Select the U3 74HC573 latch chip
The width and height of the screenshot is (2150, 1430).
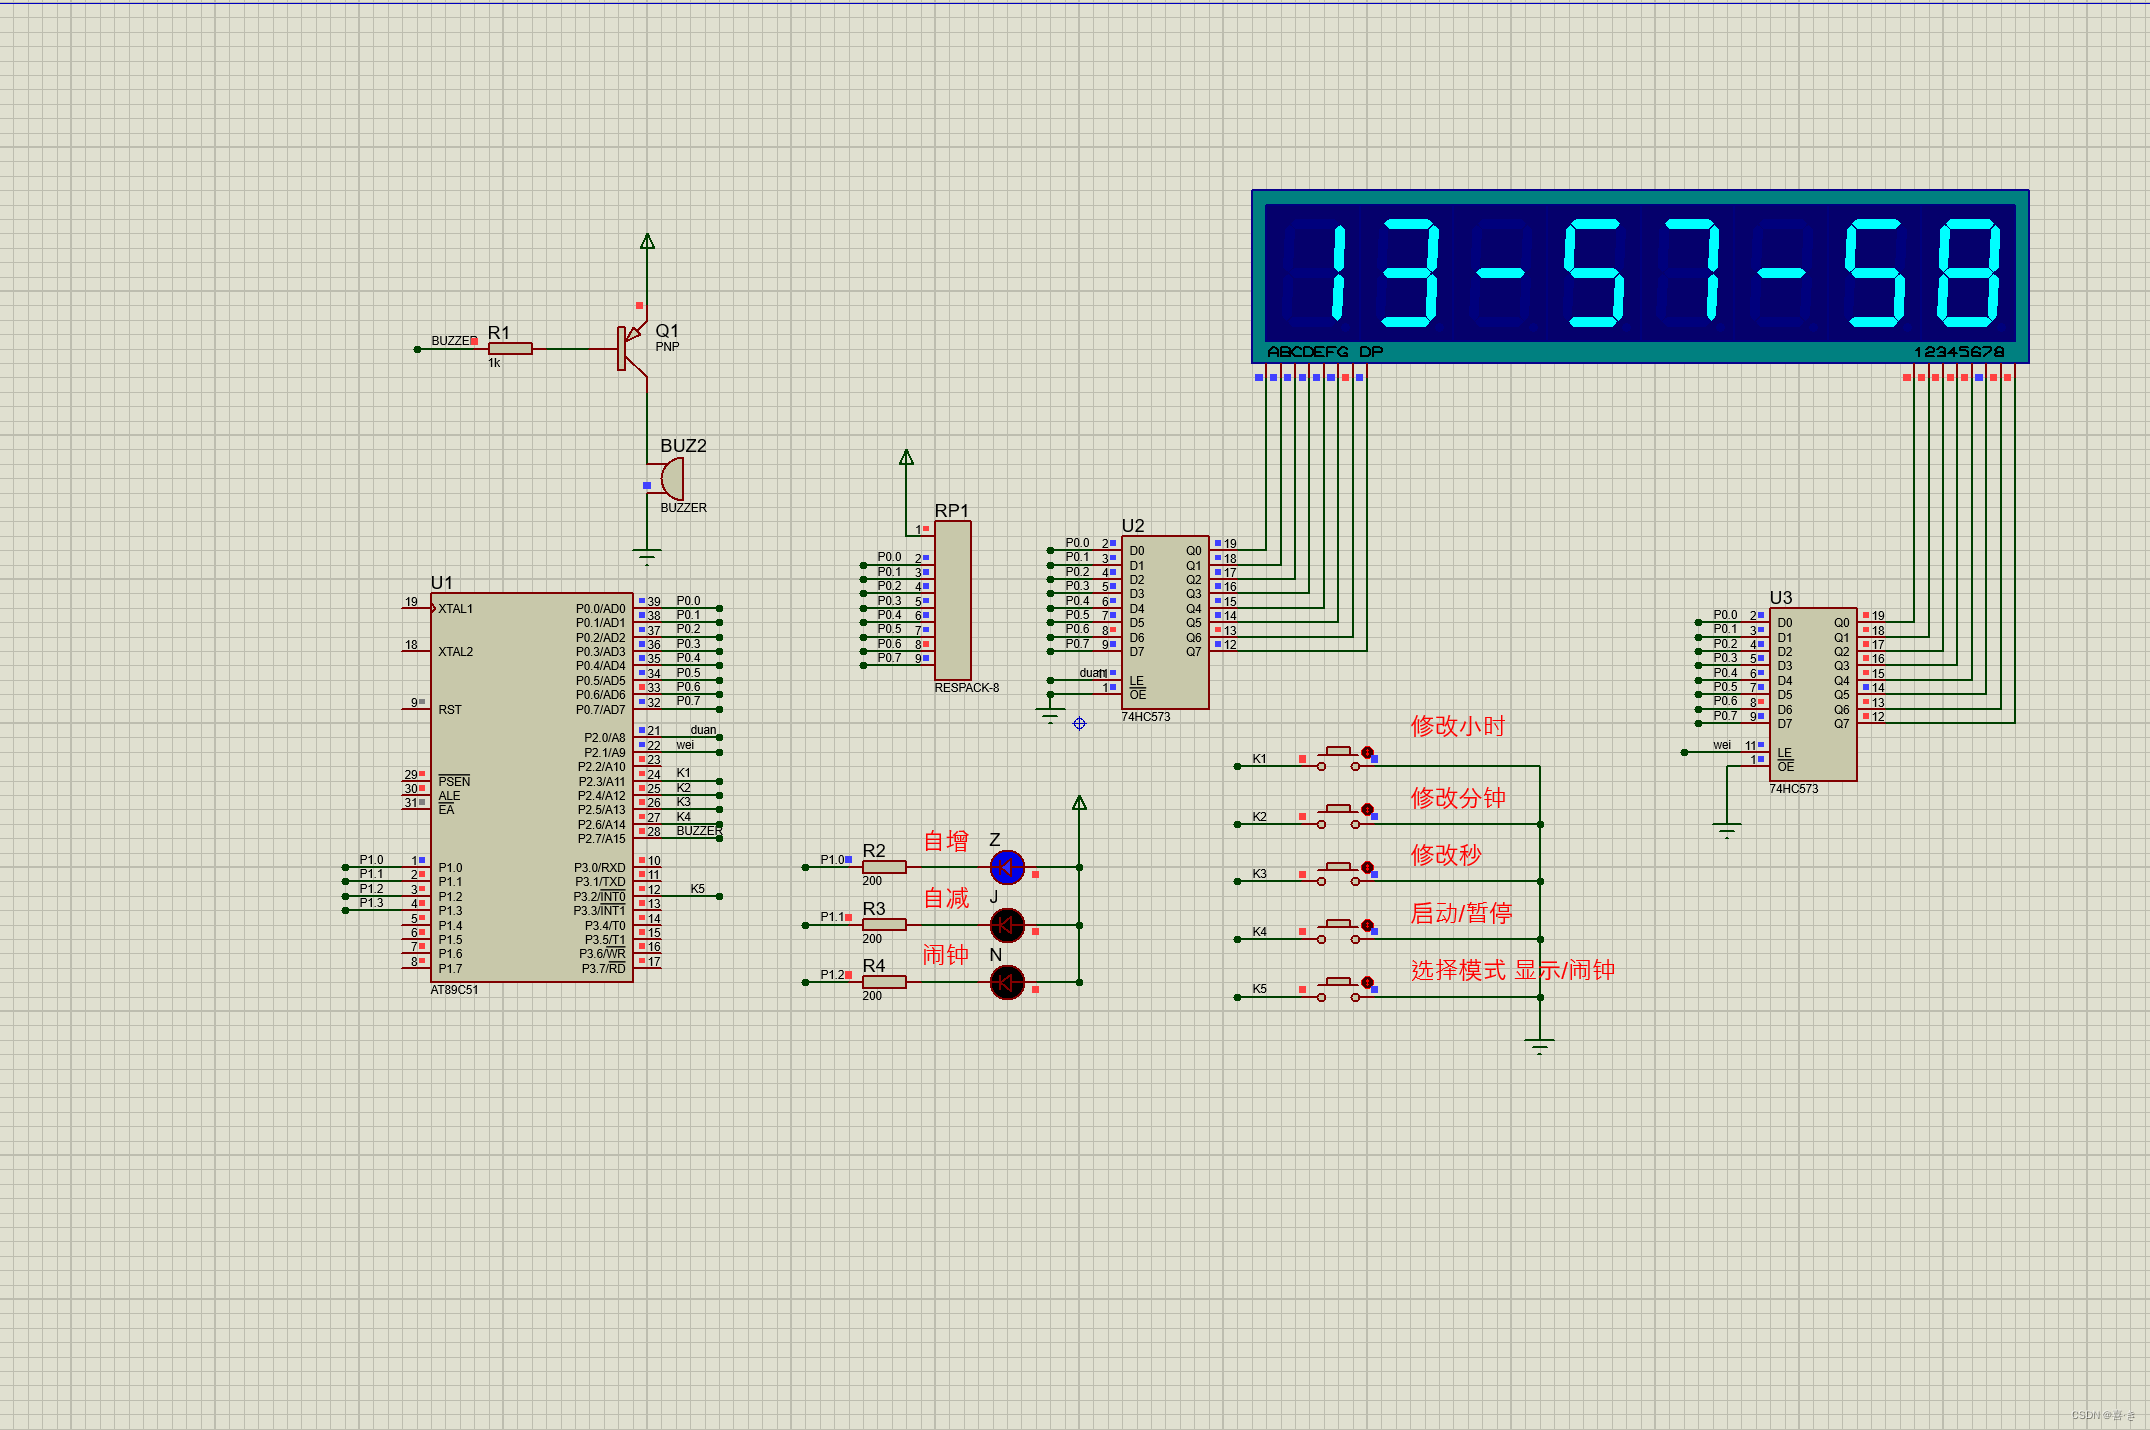point(1813,693)
